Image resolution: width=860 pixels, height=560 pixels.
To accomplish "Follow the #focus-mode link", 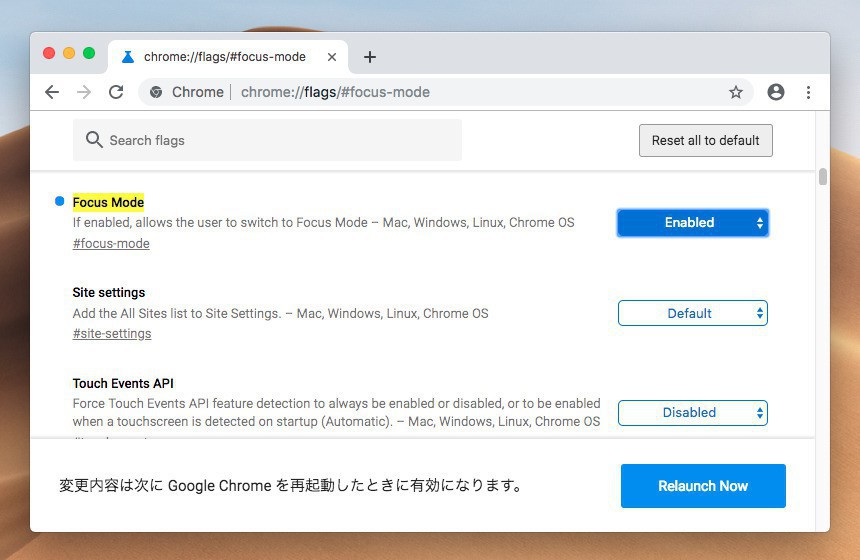I will tap(111, 244).
